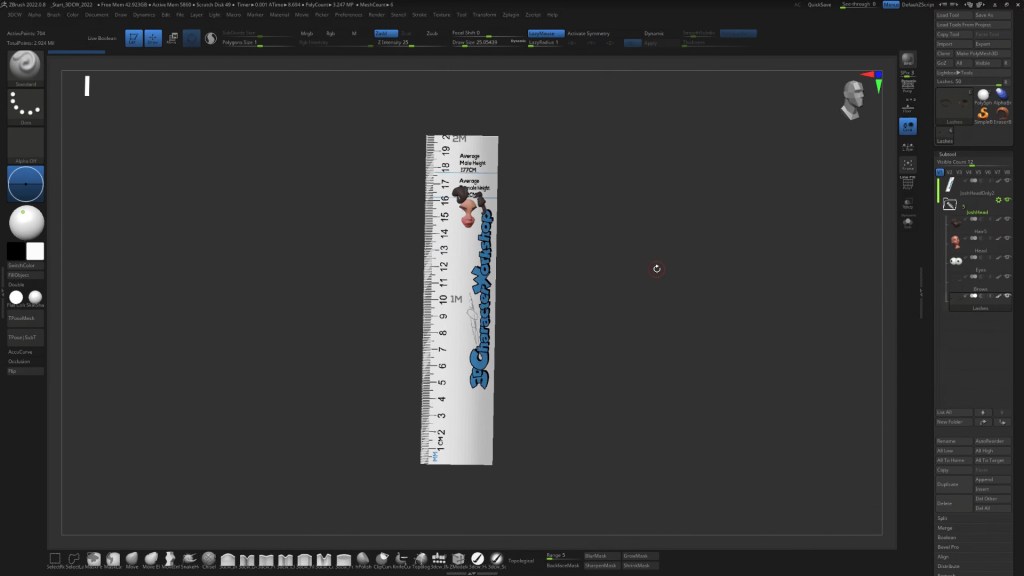Image resolution: width=1024 pixels, height=576 pixels.
Task: Toggle visibility of the Brows subtool
Action: 1008,277
